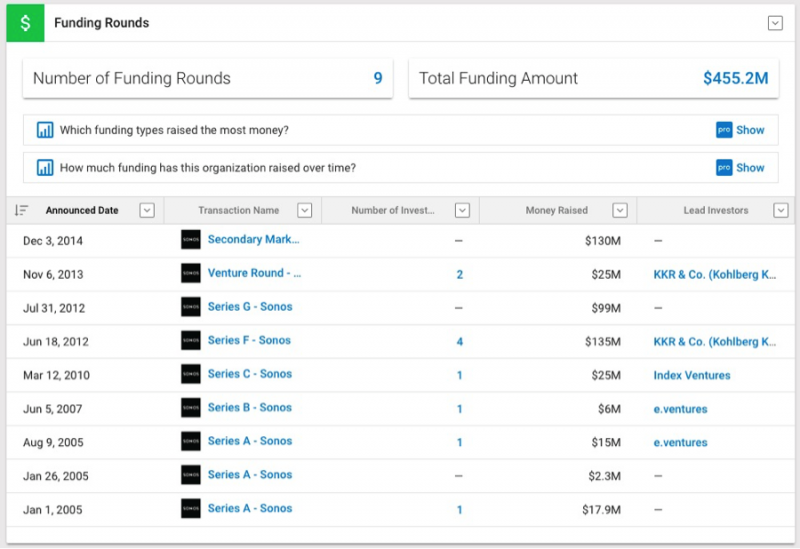800x549 pixels.
Task: Click Sonos logo in Series G row
Action: (x=191, y=307)
